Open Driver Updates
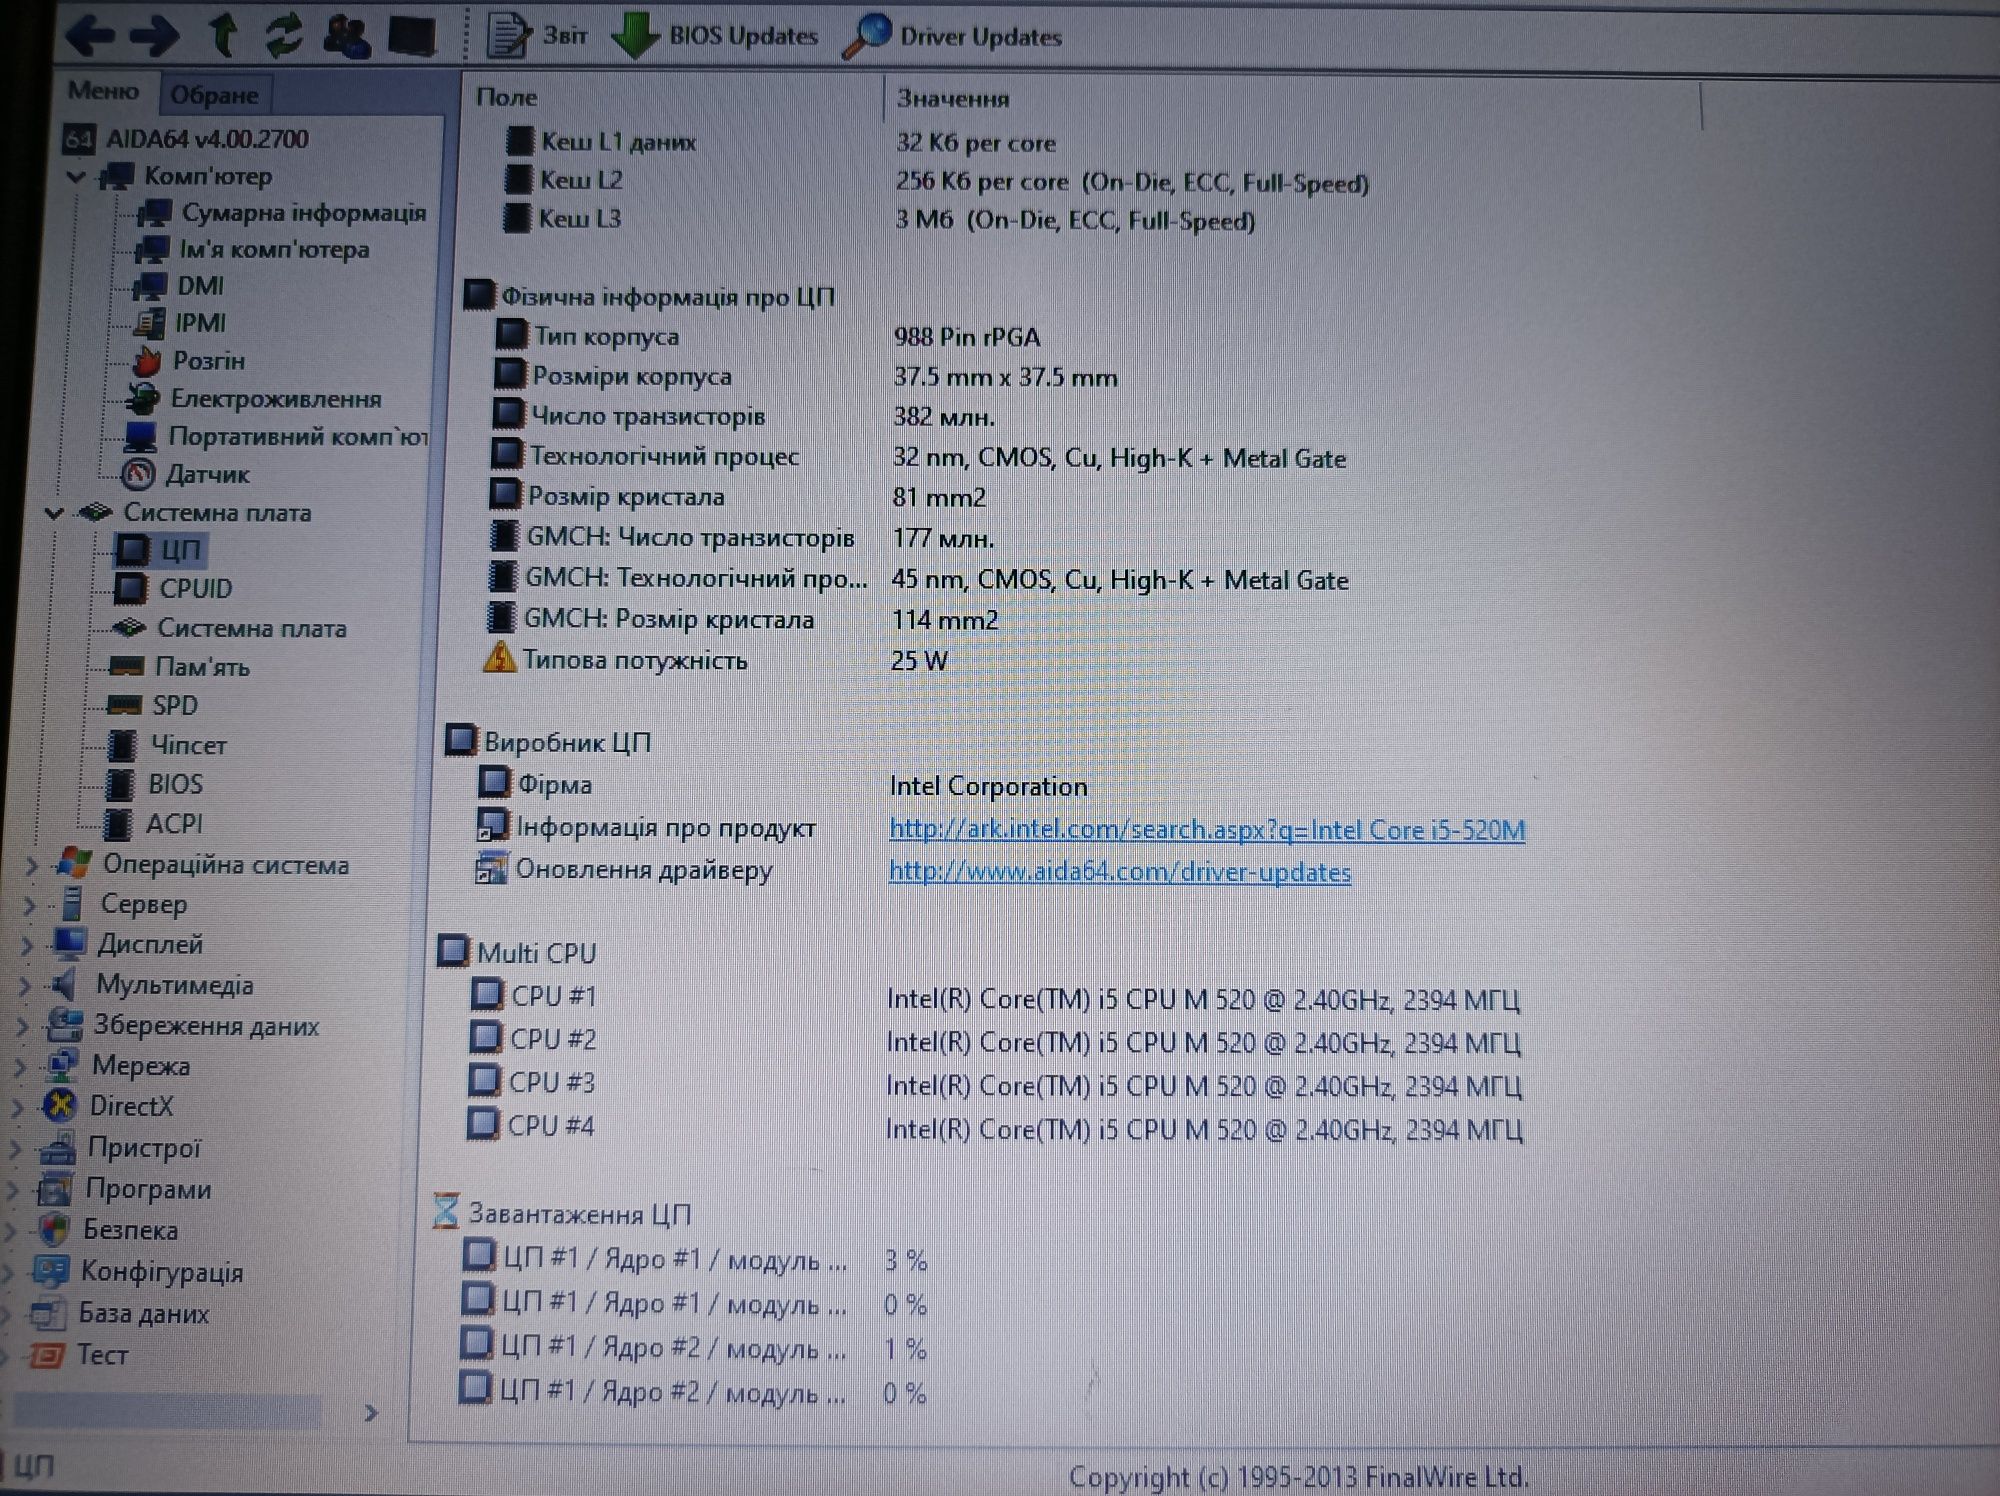 952,36
